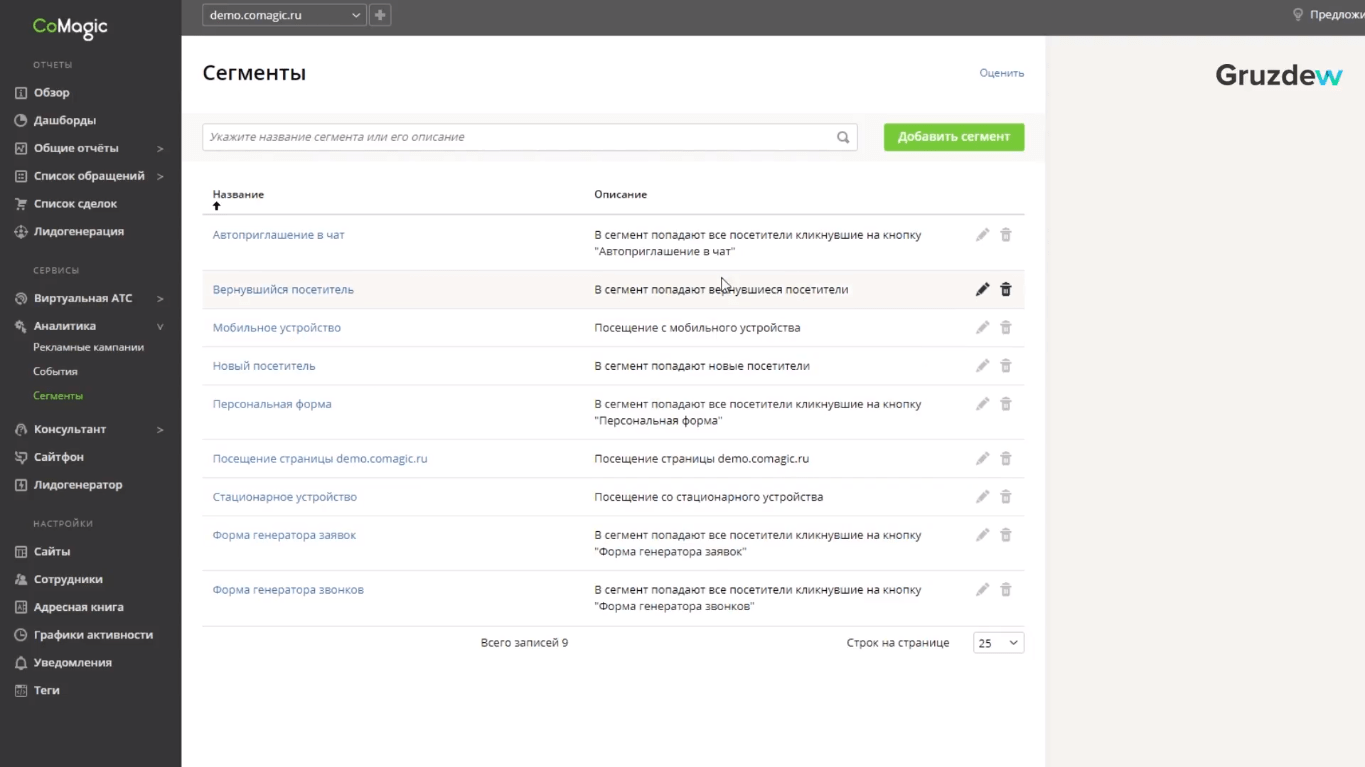This screenshot has width=1365, height=767.
Task: Open Мобильное устройство segment link
Action: [276, 328]
